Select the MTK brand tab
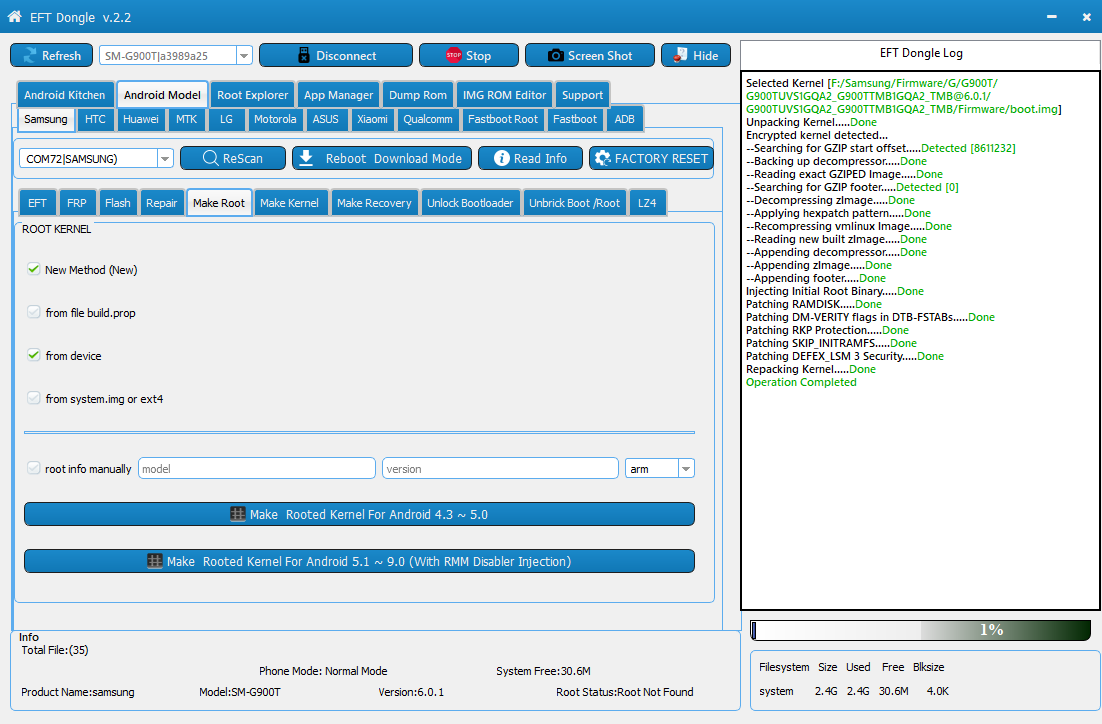Viewport: 1102px width, 724px height. 186,119
